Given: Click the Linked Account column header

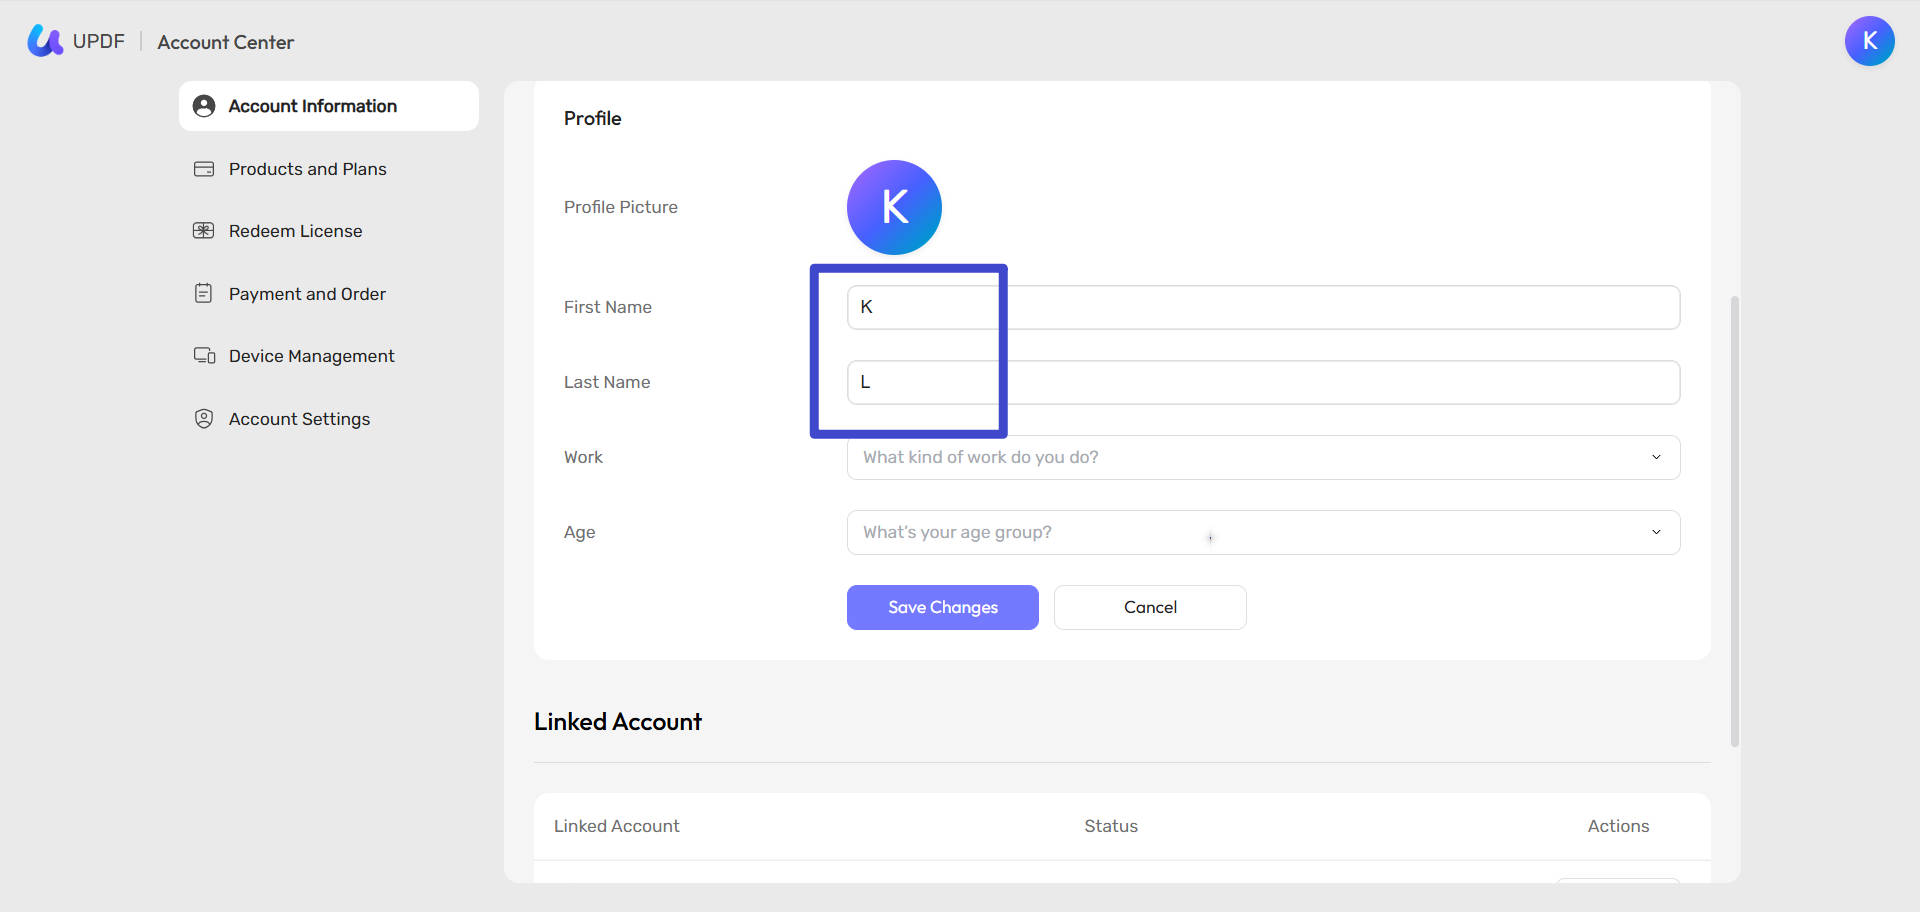Looking at the screenshot, I should (x=617, y=826).
